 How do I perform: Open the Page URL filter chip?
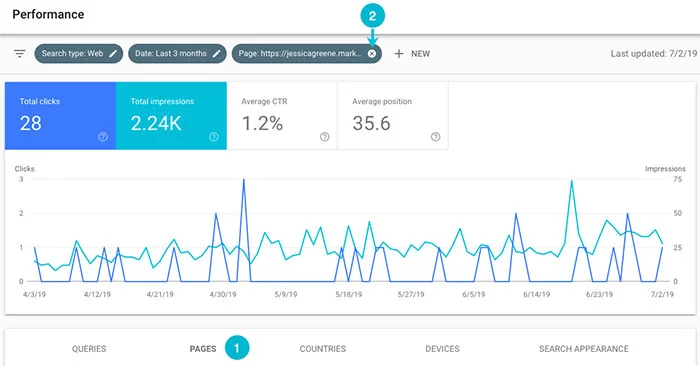coord(307,54)
